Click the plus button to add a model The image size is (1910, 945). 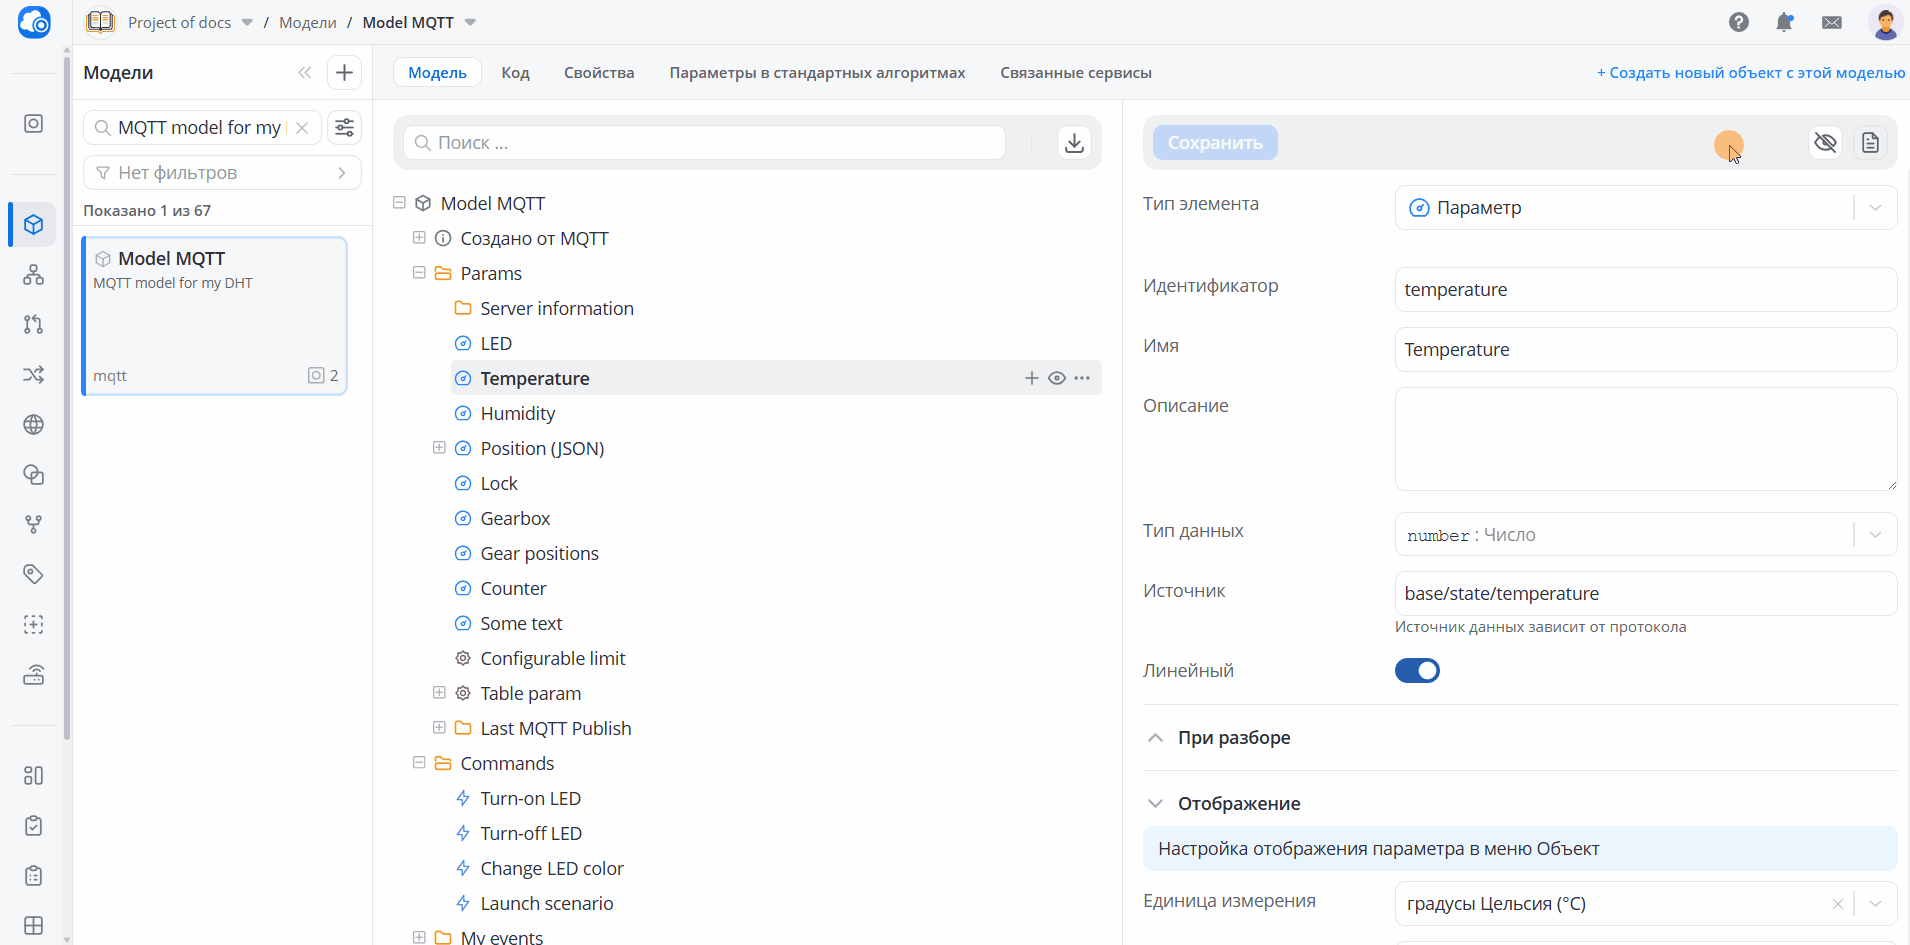[344, 72]
